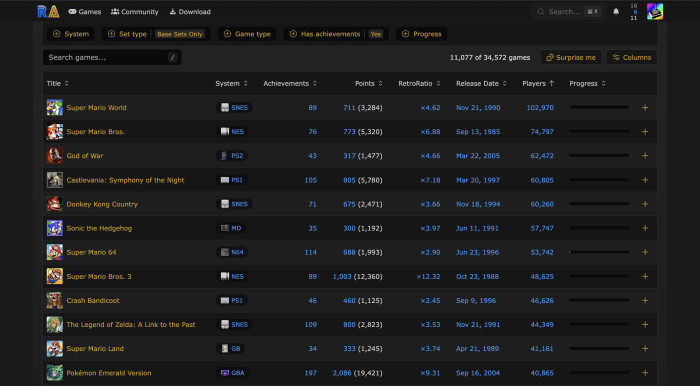Click the Pokémon Emerald game icon

(x=54, y=373)
